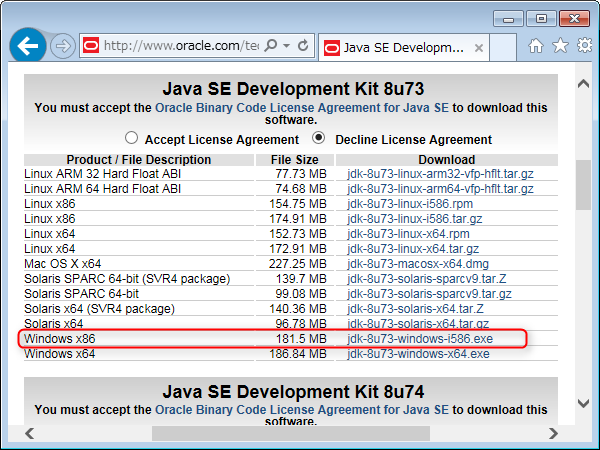This screenshot has width=600, height=450.
Task: Maximize the browser window
Action: coord(541,18)
